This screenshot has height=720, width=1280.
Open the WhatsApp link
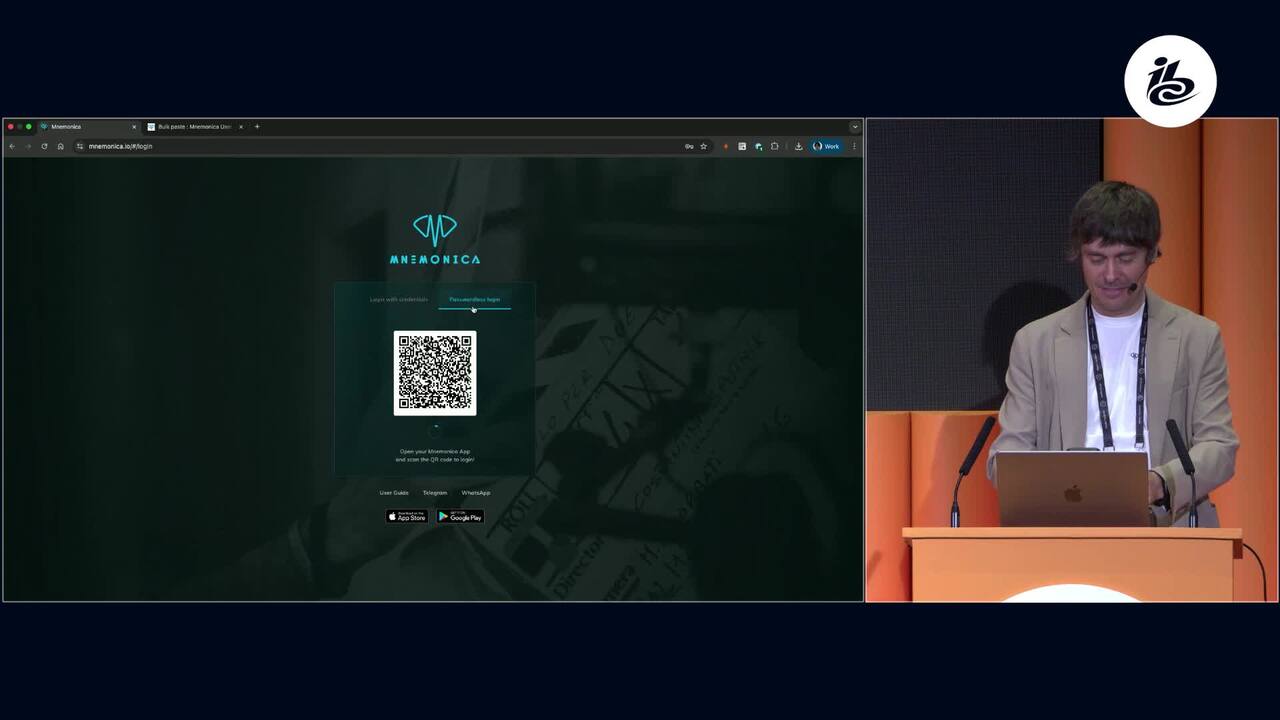[476, 493]
